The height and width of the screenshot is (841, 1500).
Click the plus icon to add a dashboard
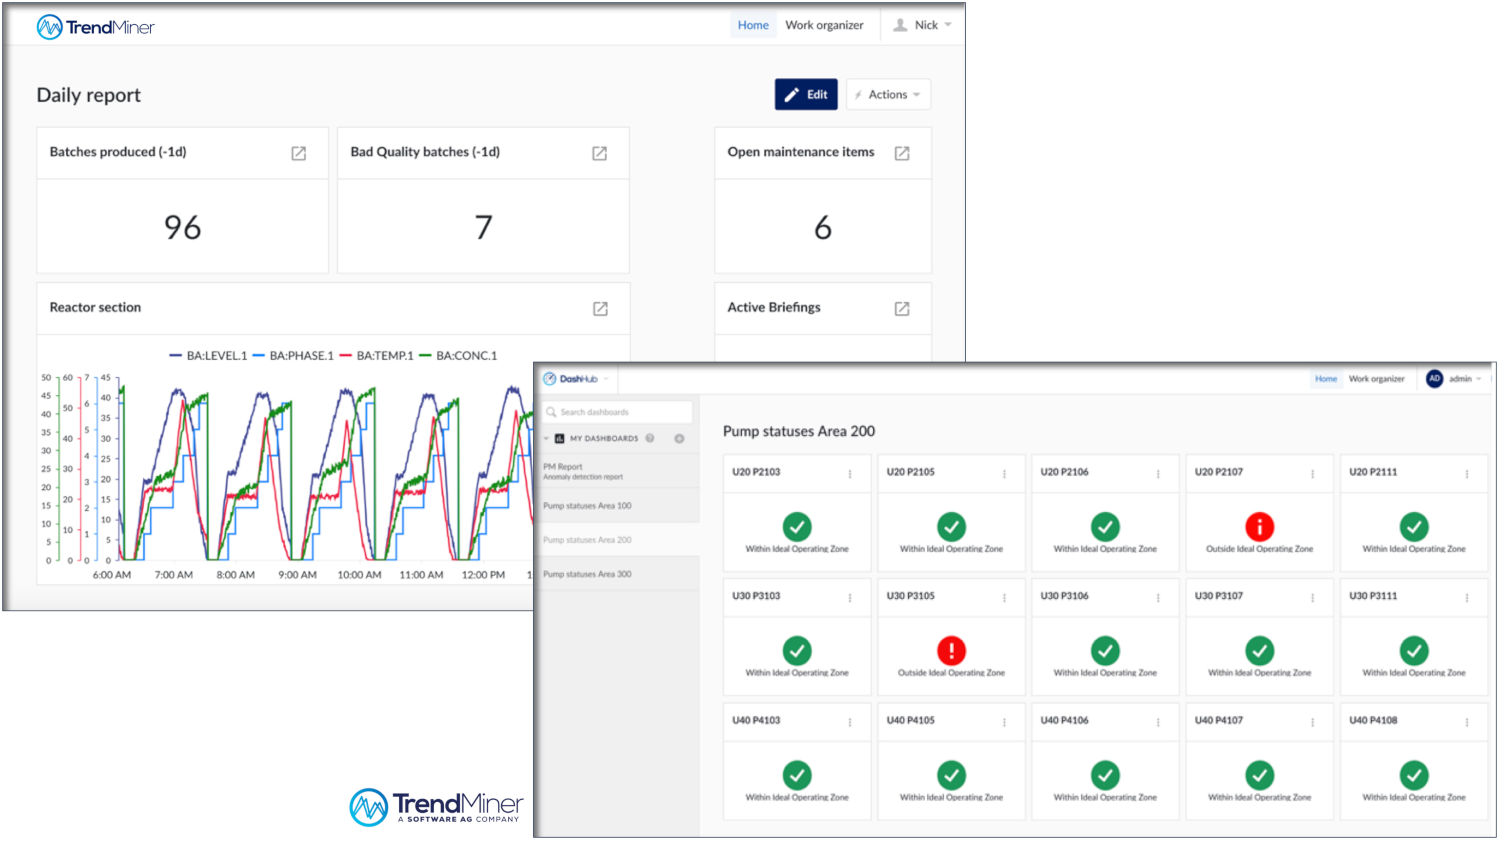tap(679, 438)
